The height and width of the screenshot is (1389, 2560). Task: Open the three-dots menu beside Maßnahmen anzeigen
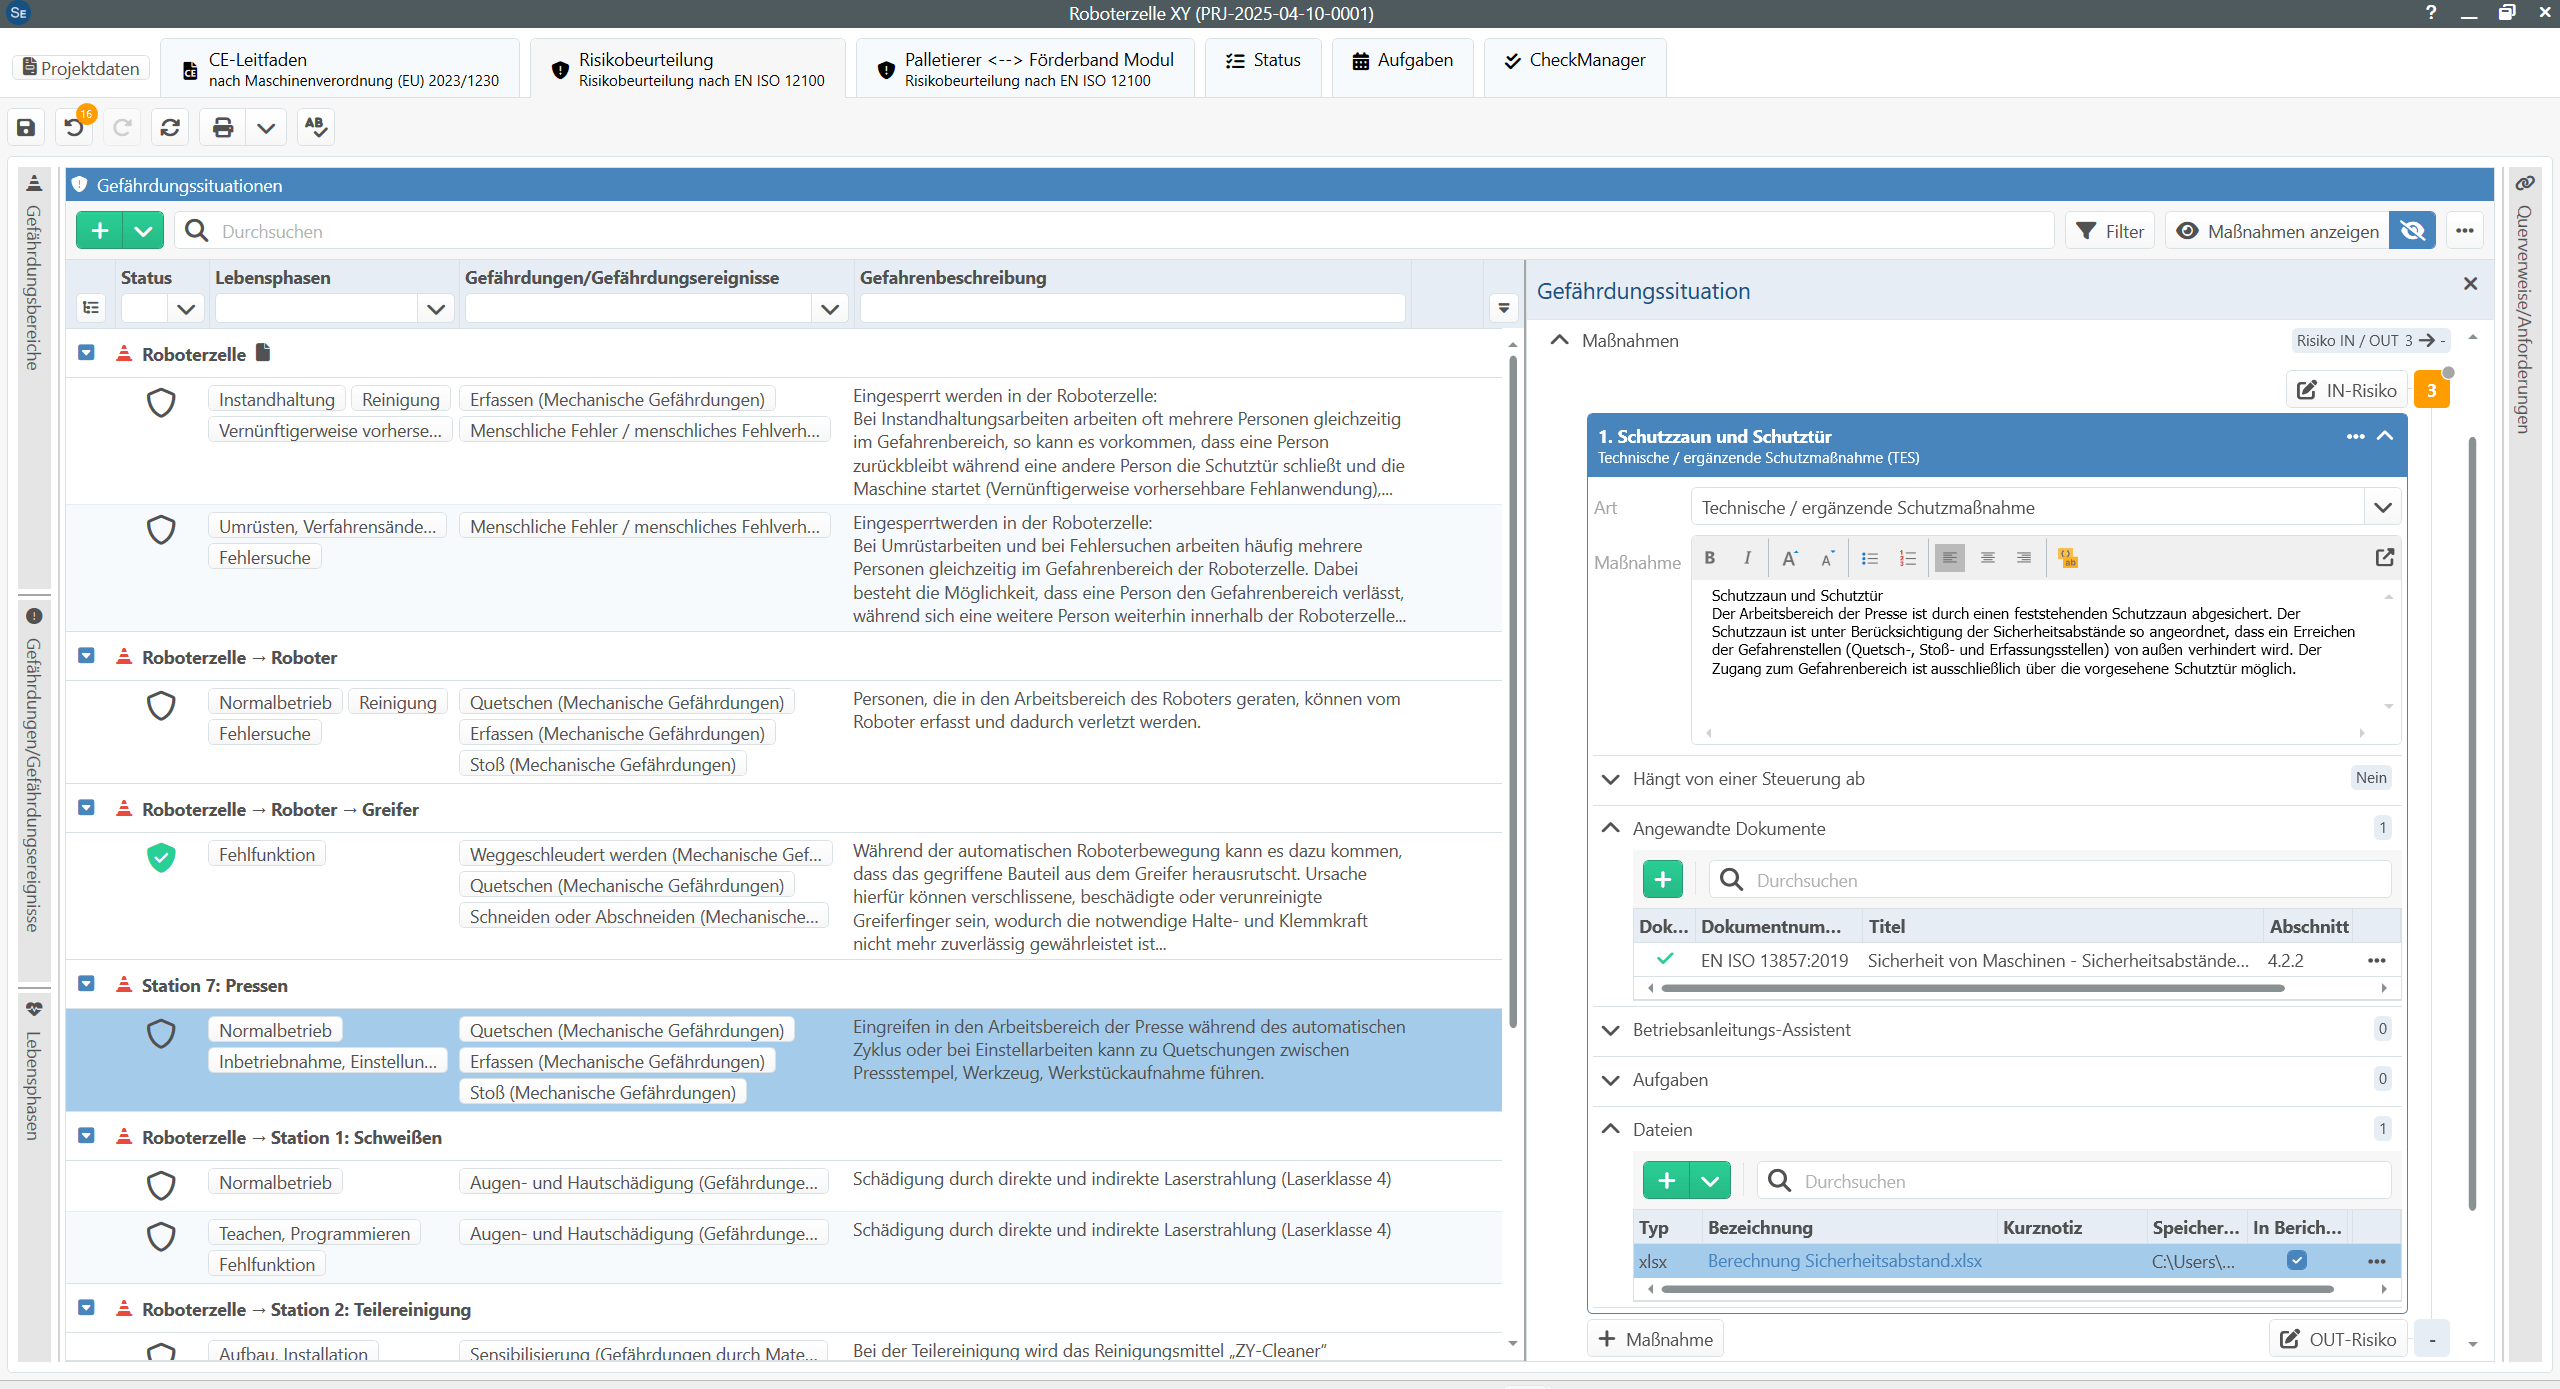[x=2465, y=231]
